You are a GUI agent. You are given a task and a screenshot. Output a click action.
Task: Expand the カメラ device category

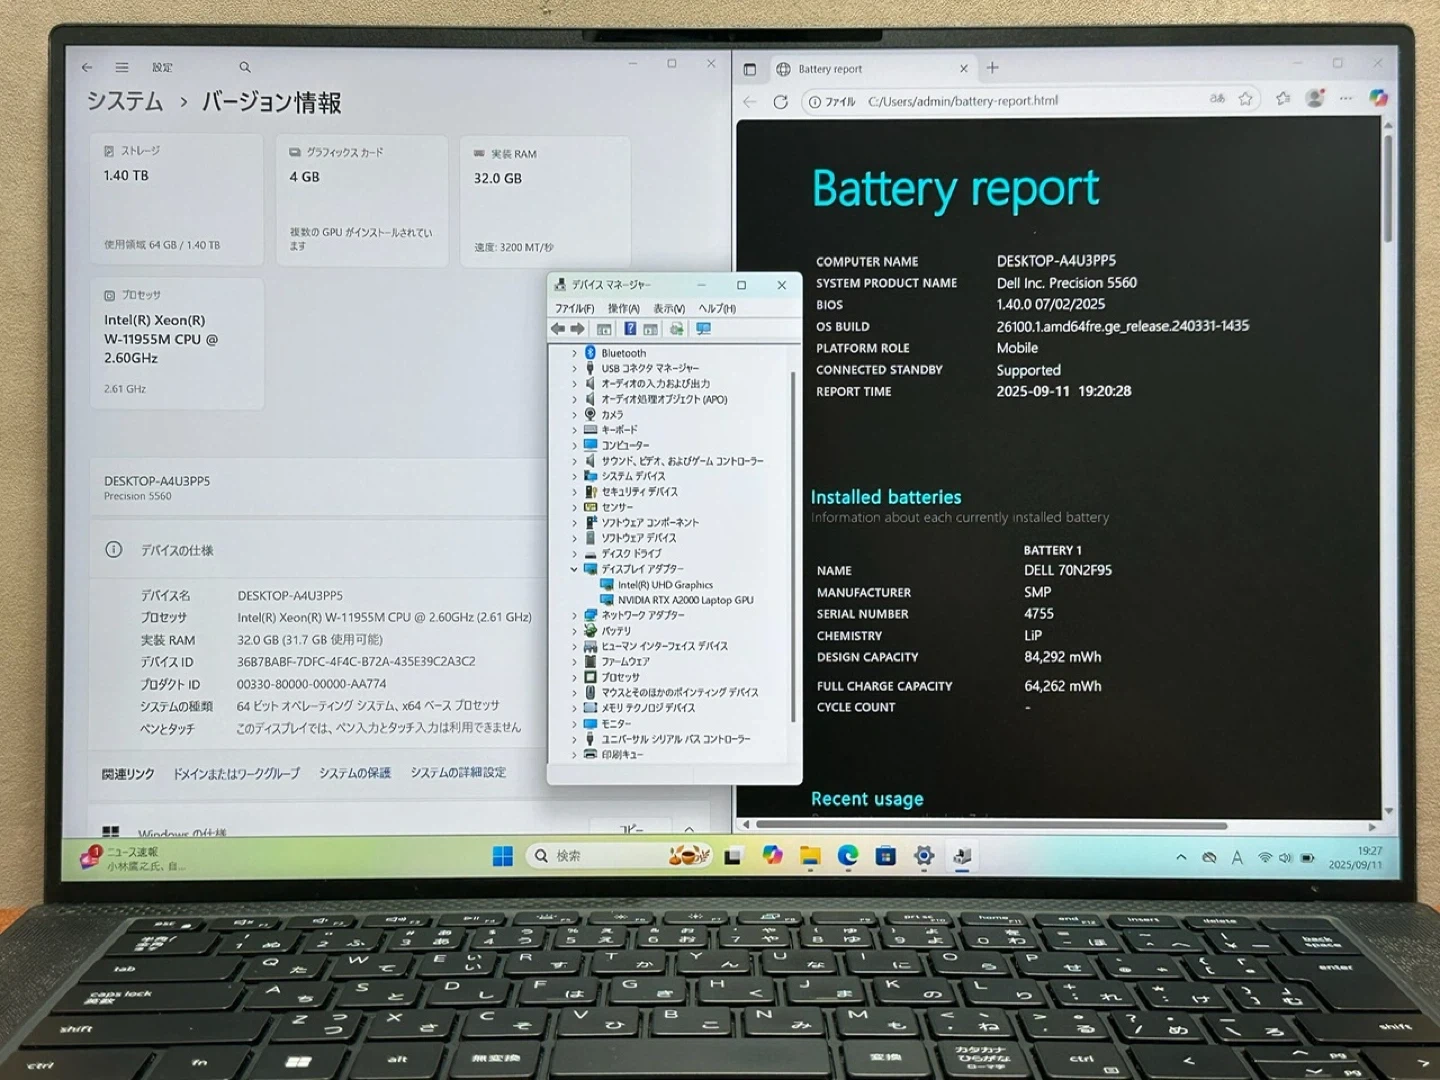pyautogui.click(x=574, y=414)
